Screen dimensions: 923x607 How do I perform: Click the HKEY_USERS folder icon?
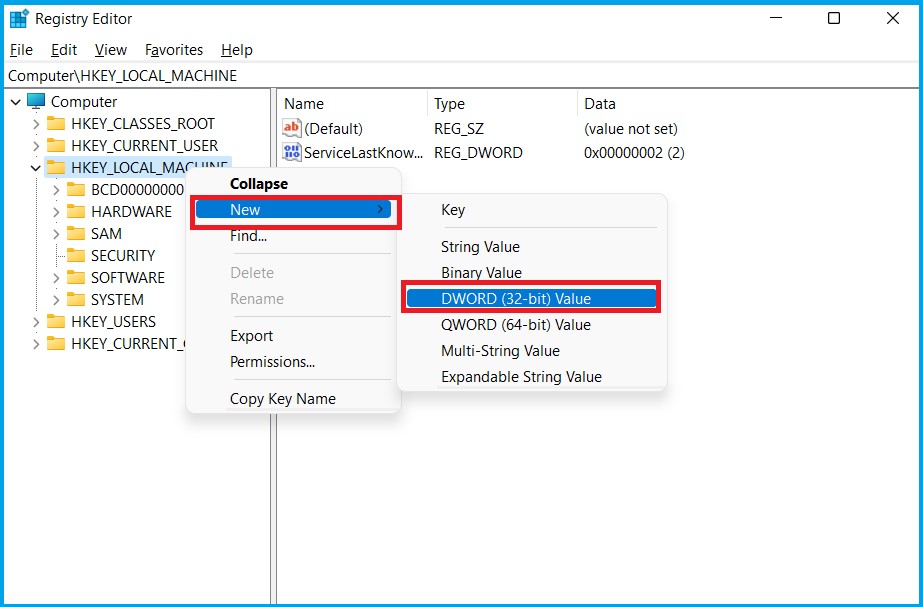[x=56, y=321]
